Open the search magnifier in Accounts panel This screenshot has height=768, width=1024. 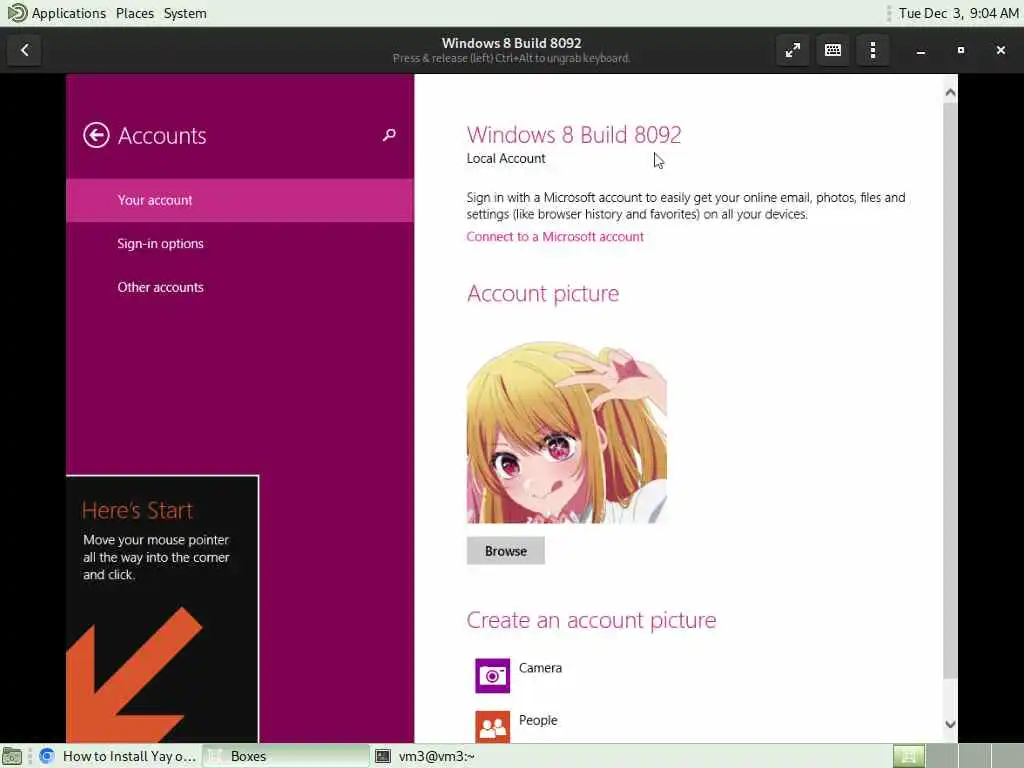coord(389,135)
